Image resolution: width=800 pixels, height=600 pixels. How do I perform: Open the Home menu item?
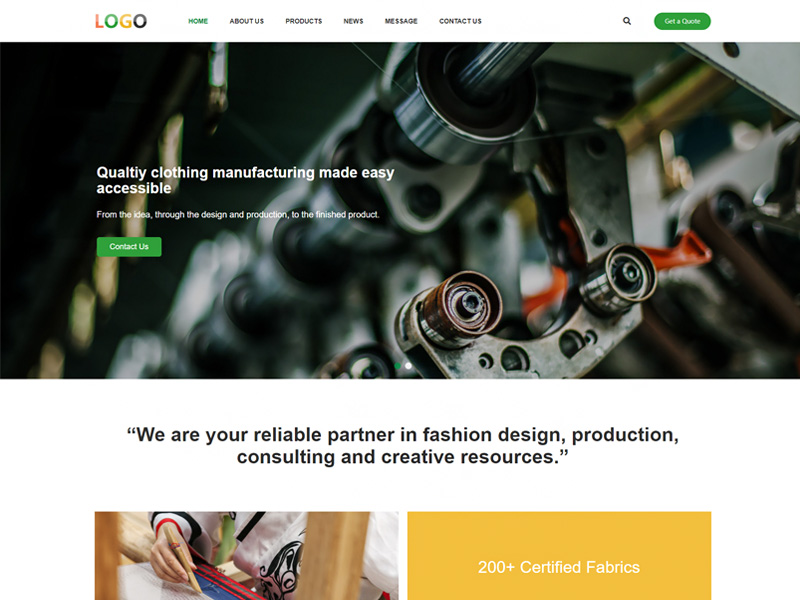(198, 21)
